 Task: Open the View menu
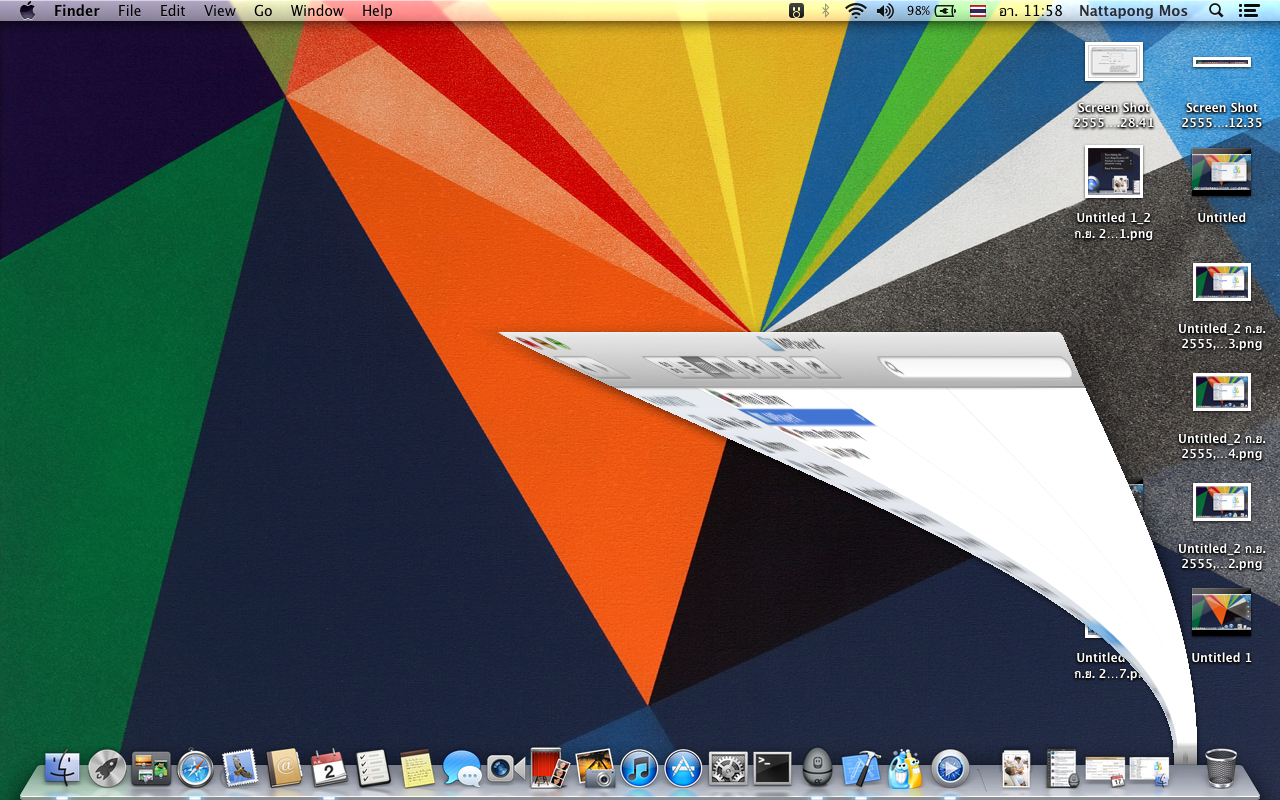[x=219, y=11]
